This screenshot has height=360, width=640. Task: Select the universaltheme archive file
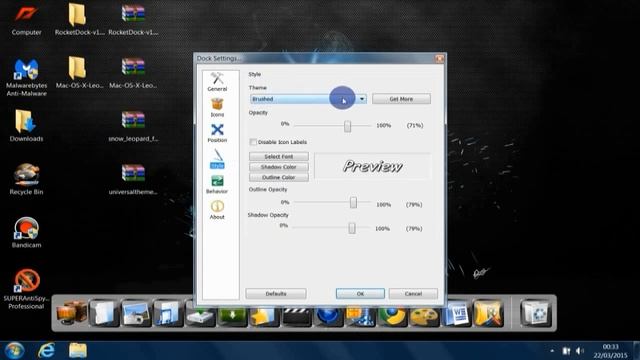pos(133,179)
